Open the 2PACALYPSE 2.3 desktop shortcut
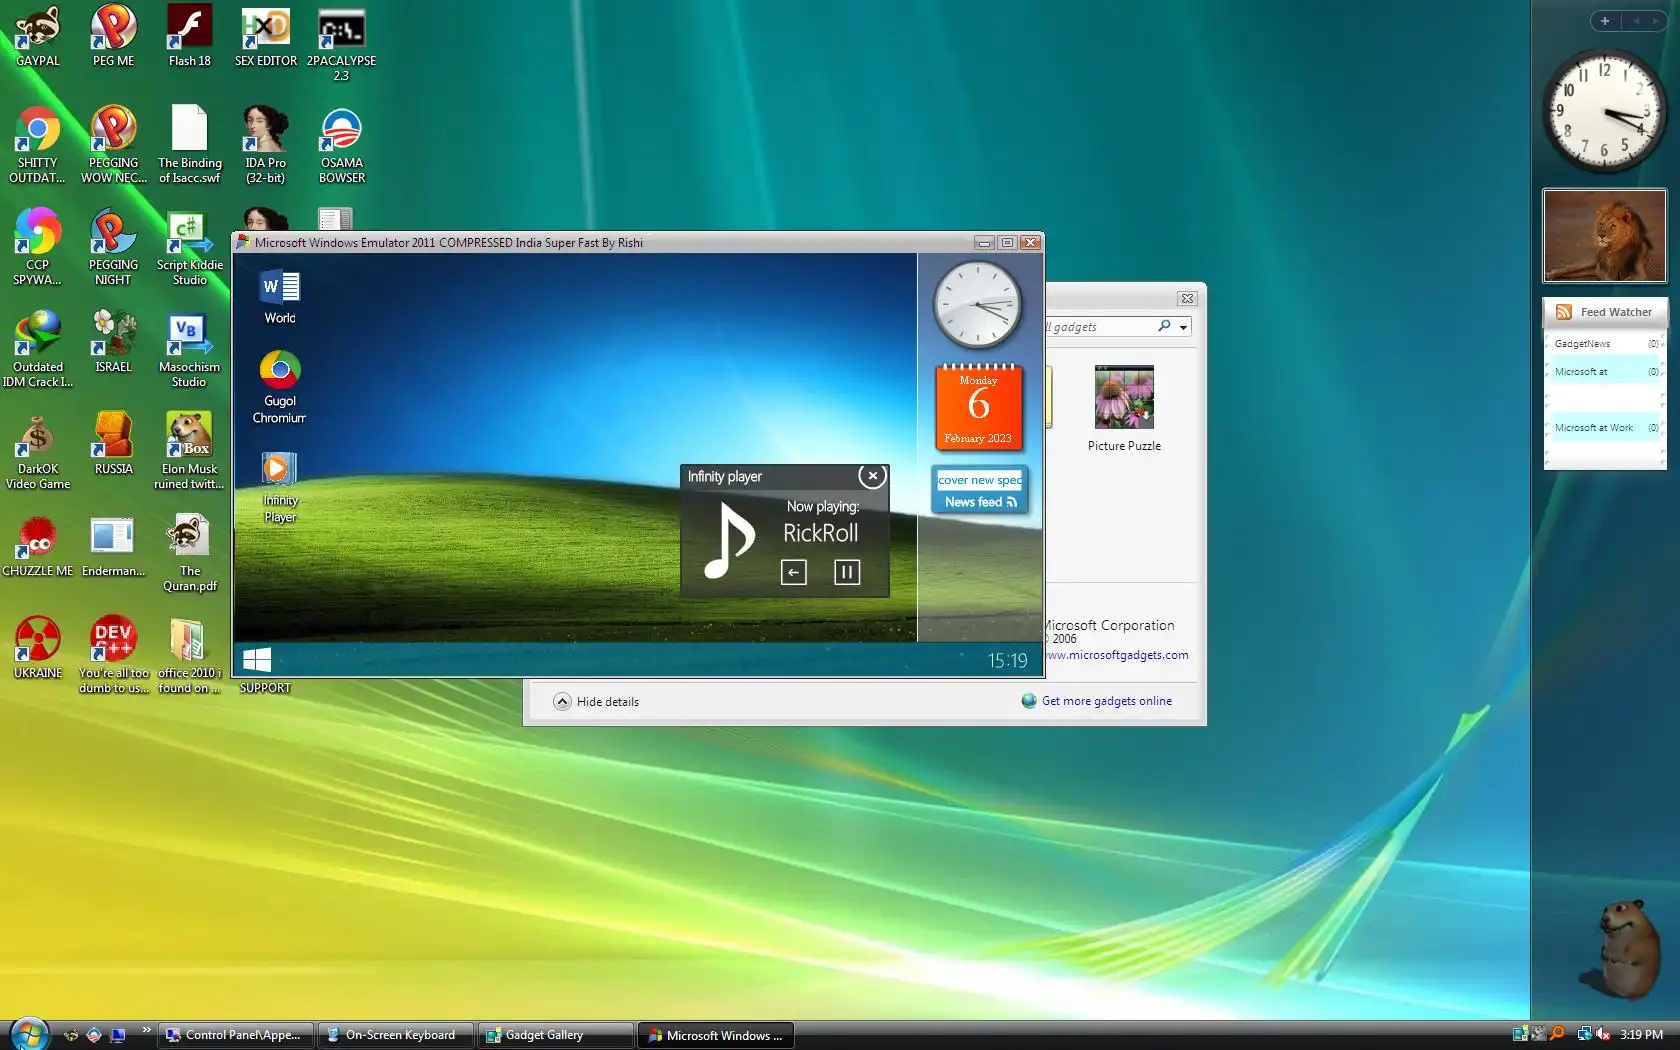Viewport: 1680px width, 1050px height. click(x=341, y=43)
